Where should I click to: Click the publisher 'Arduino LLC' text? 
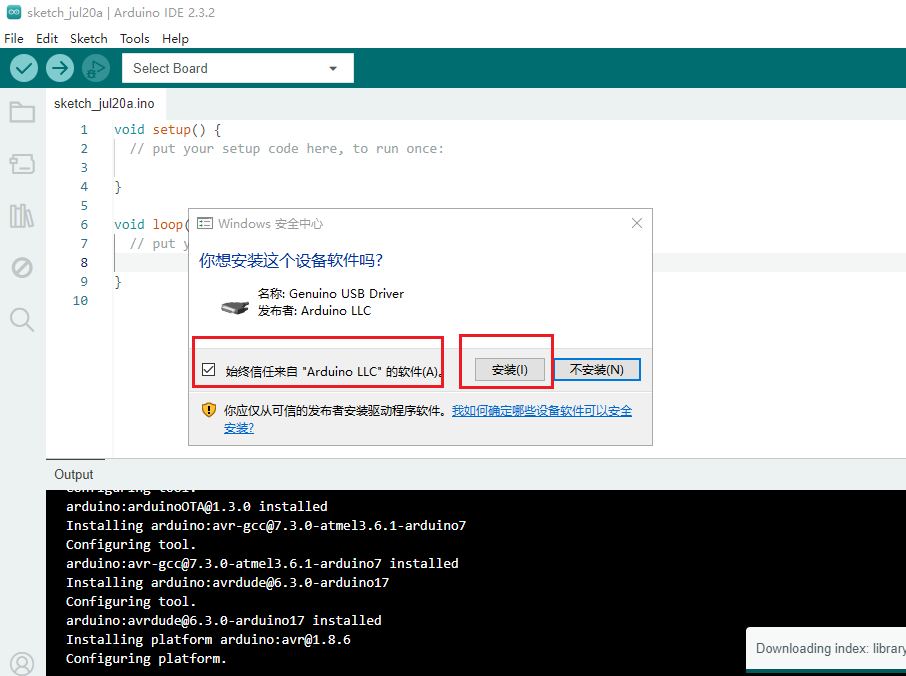[336, 311]
